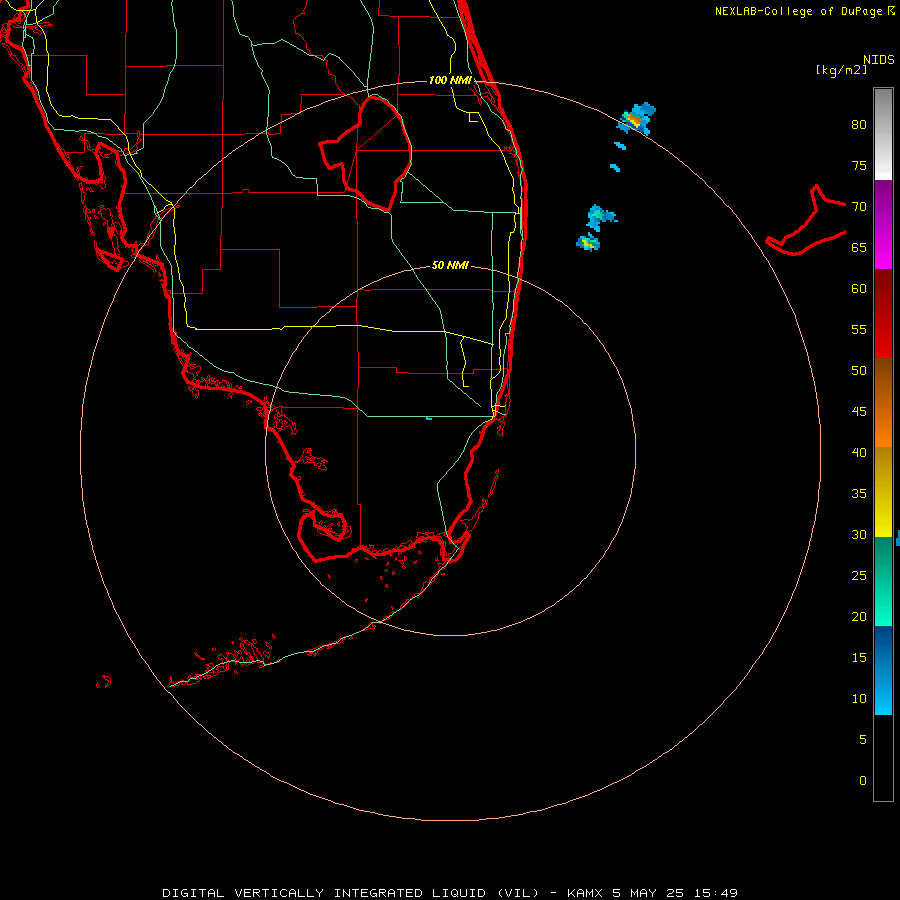The width and height of the screenshot is (900, 900).
Task: Click the 65 value on the scale
Action: point(859,247)
